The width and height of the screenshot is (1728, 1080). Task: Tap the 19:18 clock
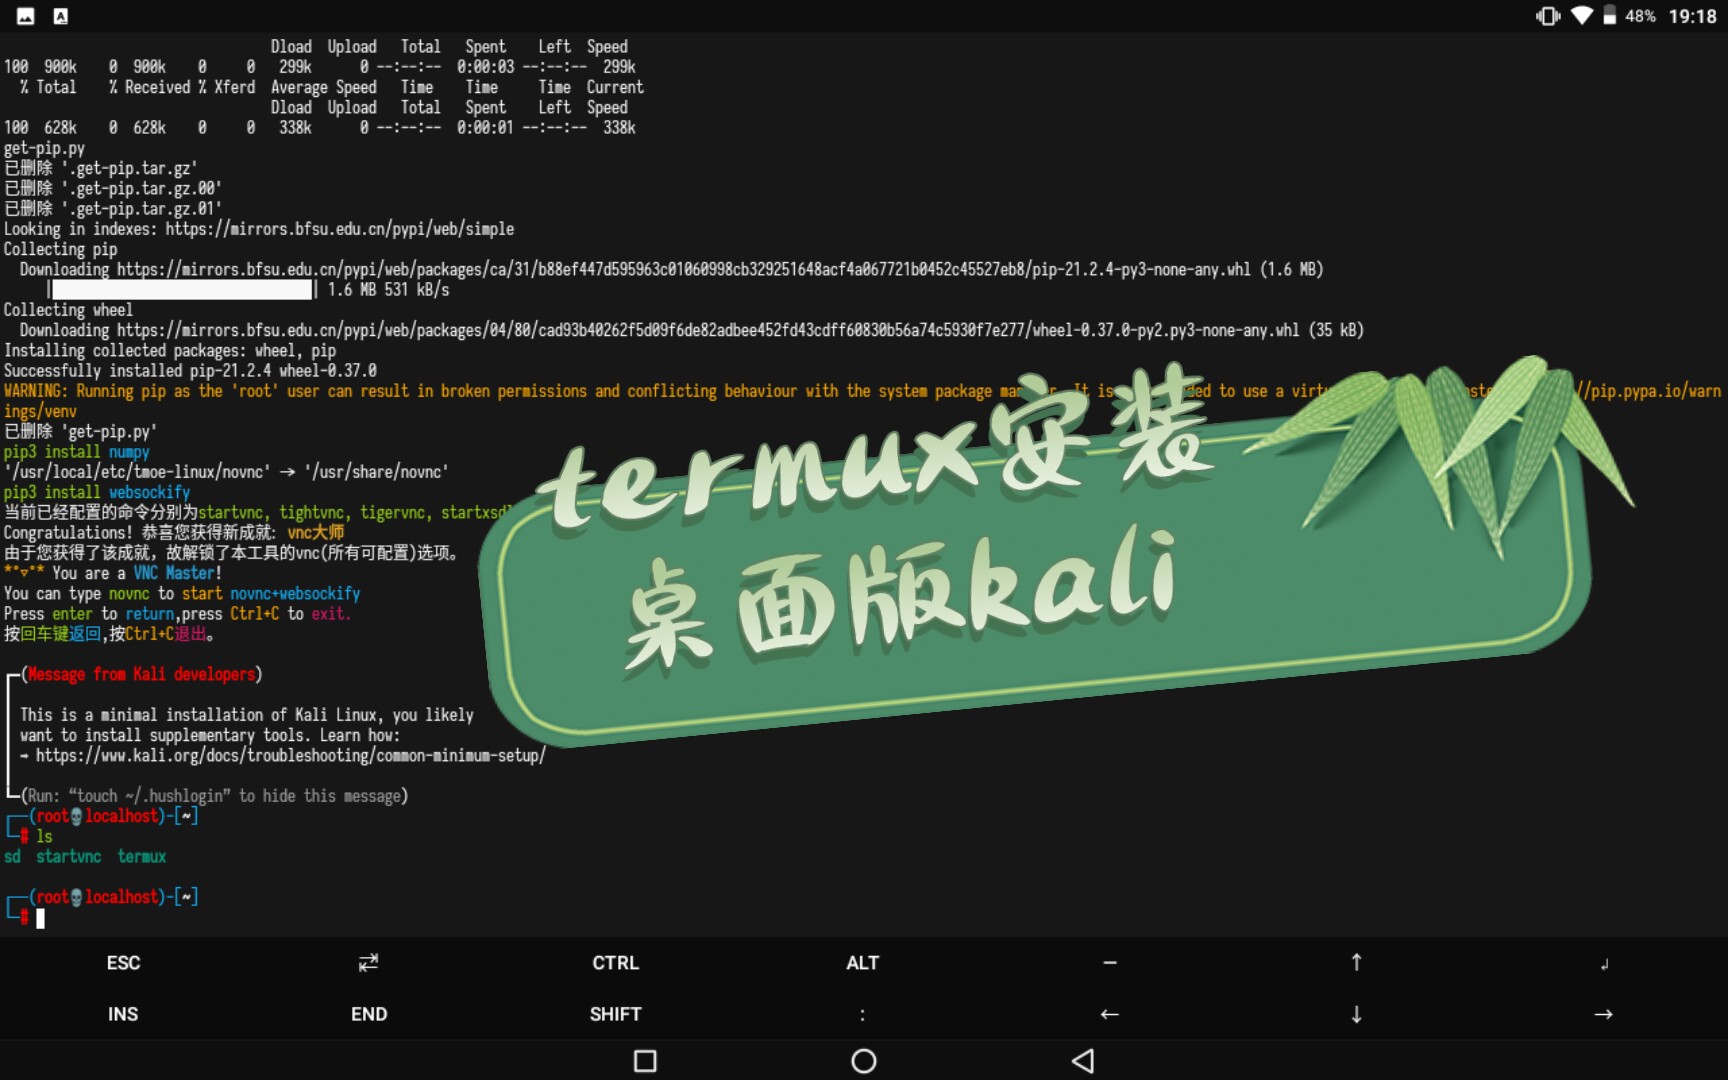[1692, 16]
